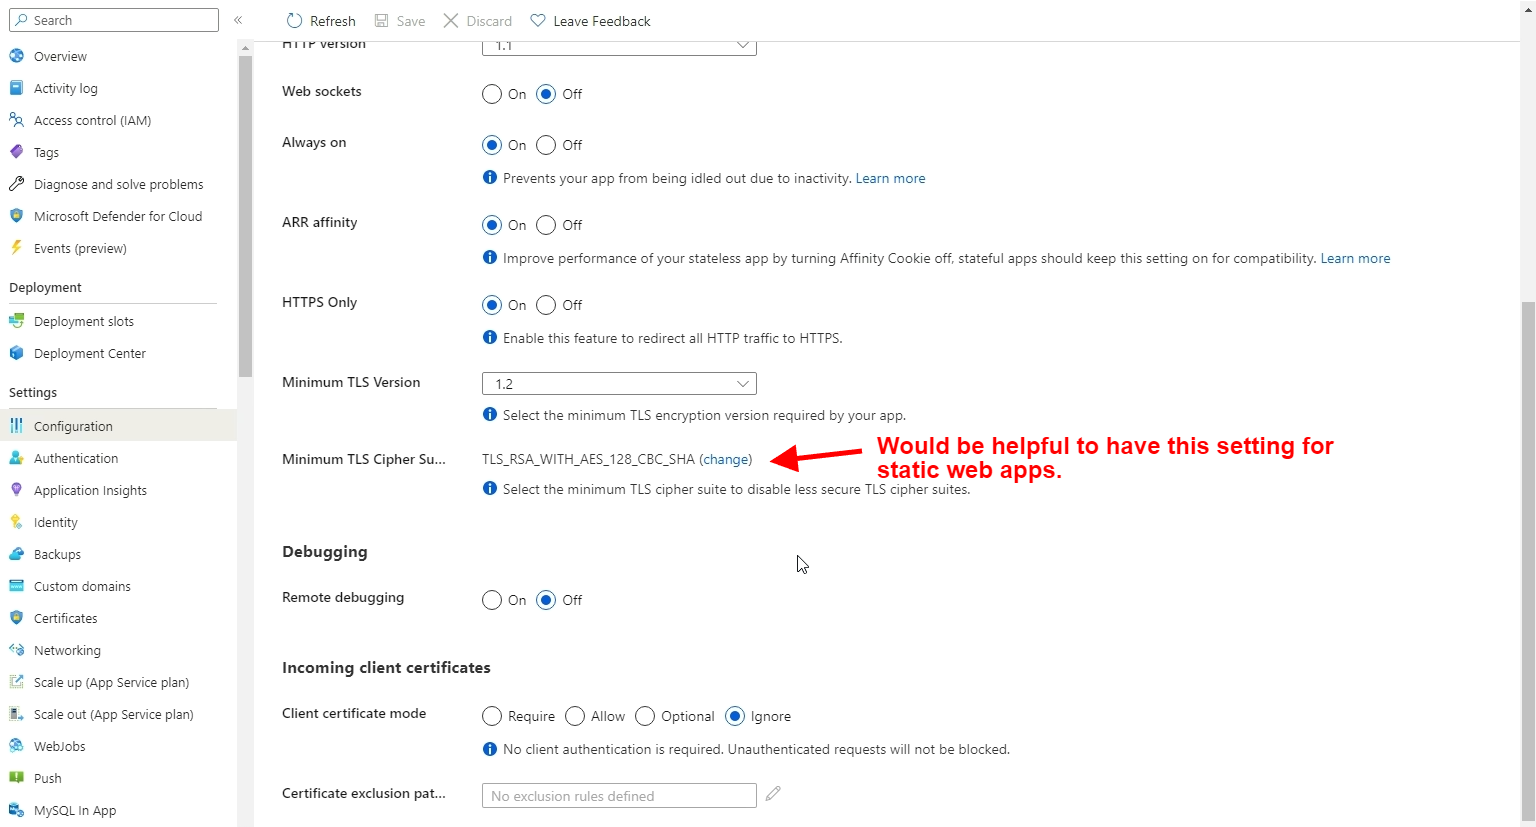
Task: Select Deployment slots in the sidebar
Action: click(84, 321)
